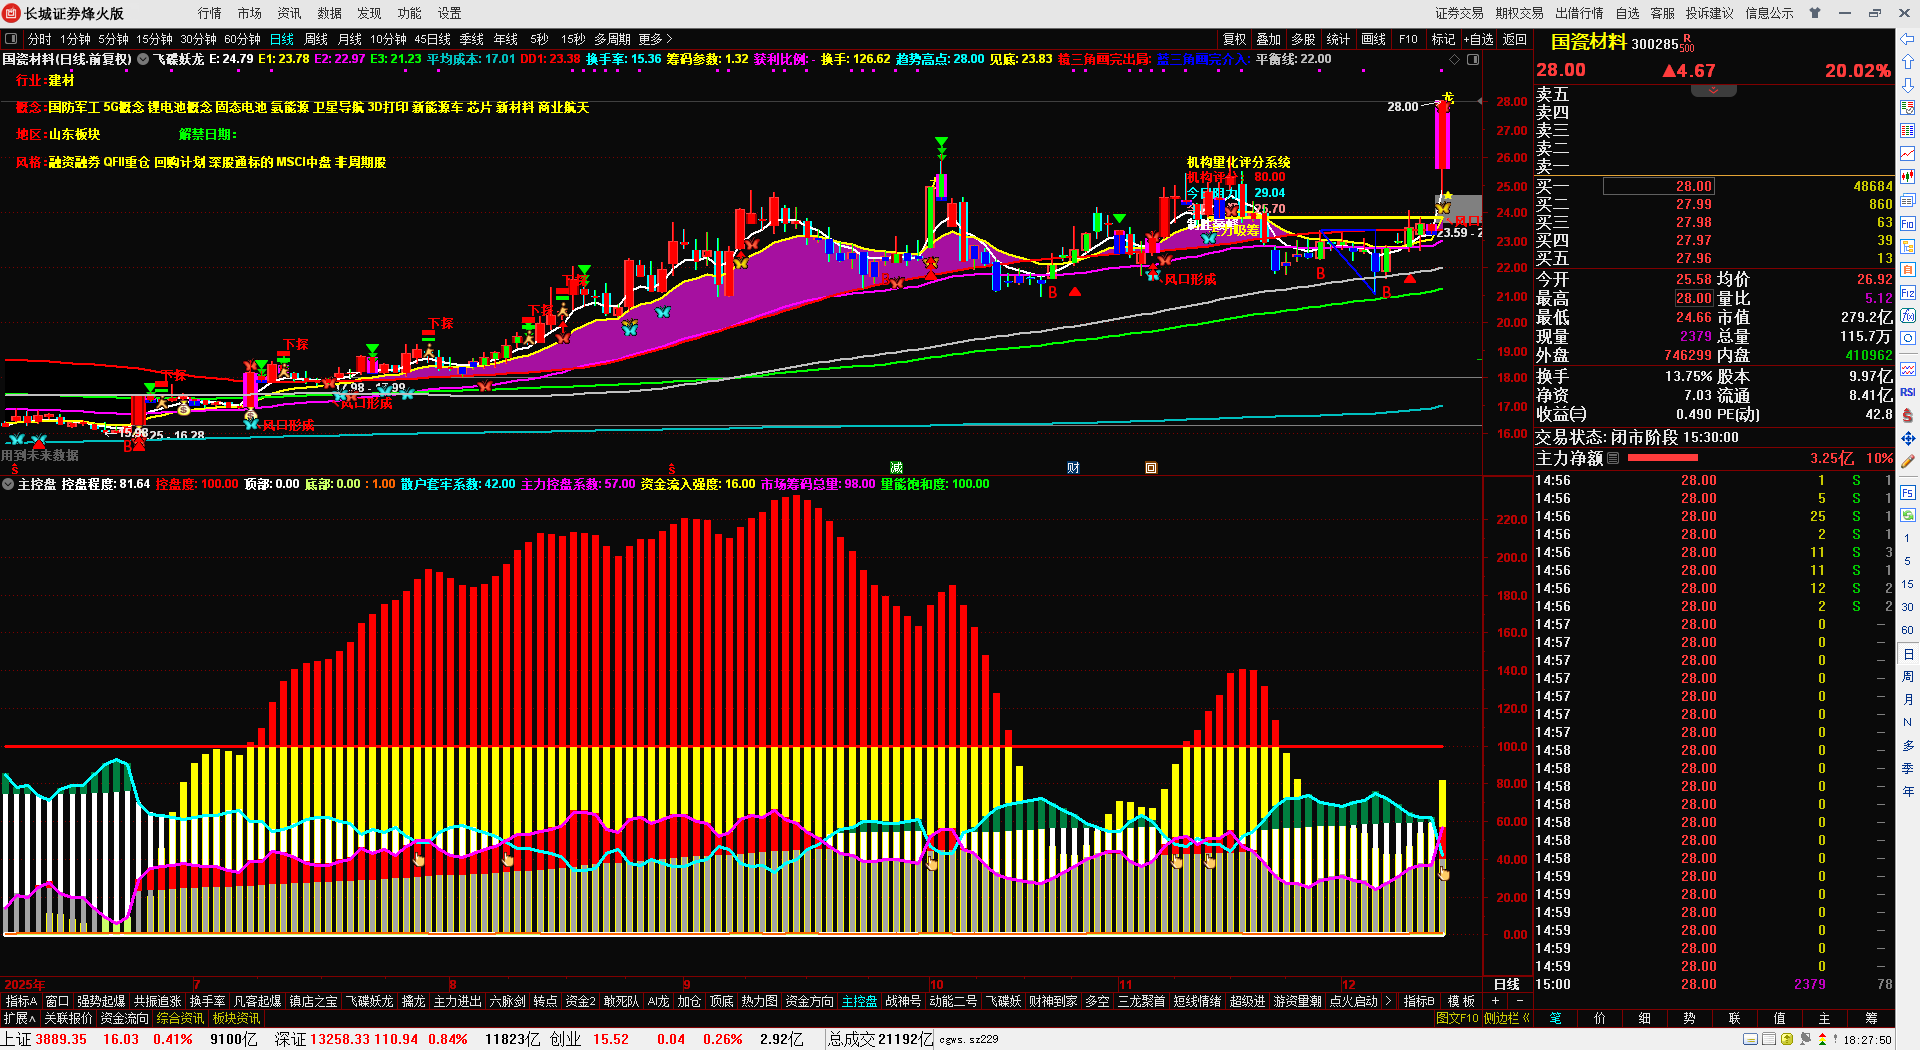
Task: Show more indicator tabs with the arrow
Action: [x=1388, y=1001]
